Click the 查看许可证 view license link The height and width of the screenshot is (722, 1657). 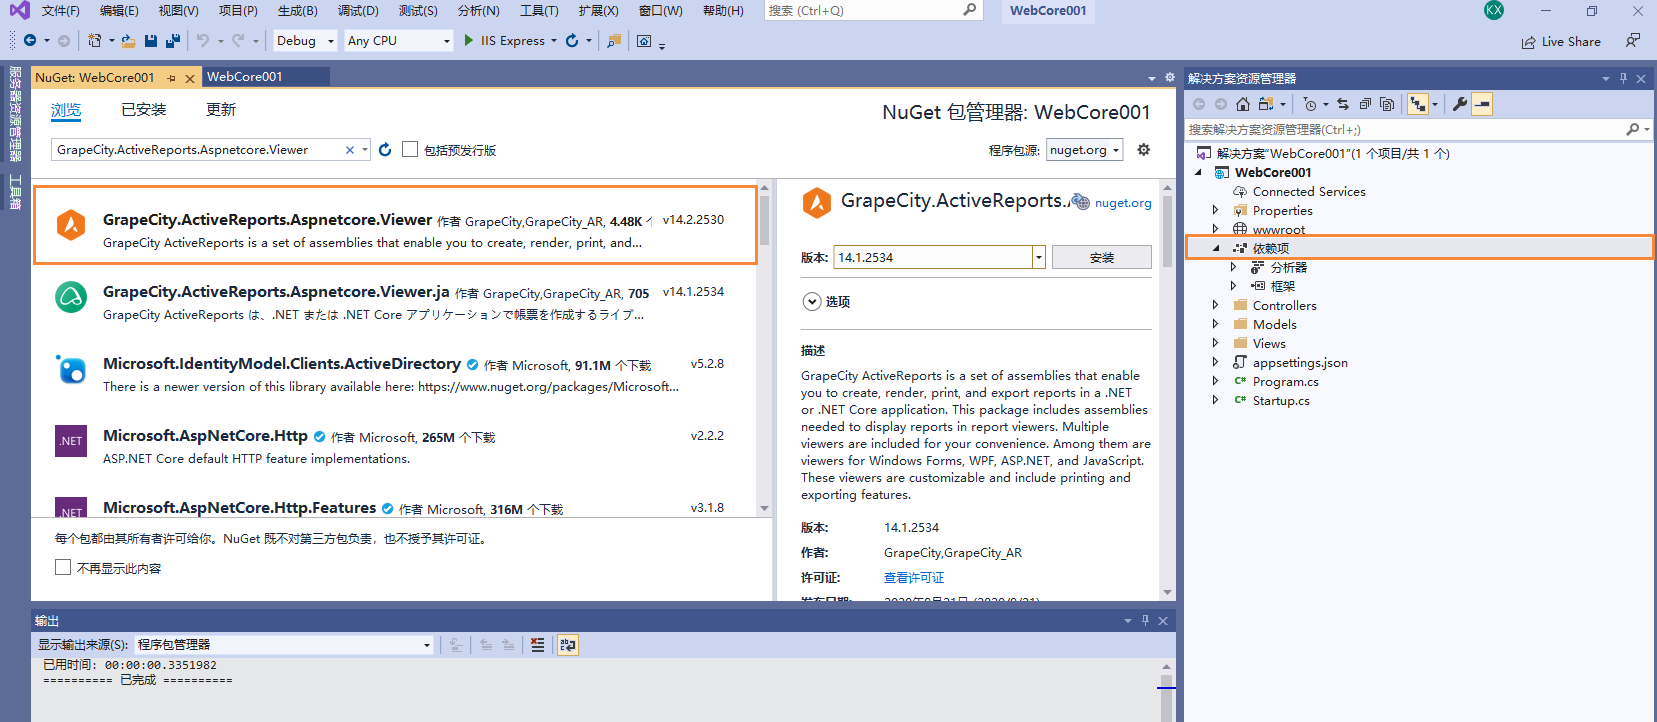(914, 578)
